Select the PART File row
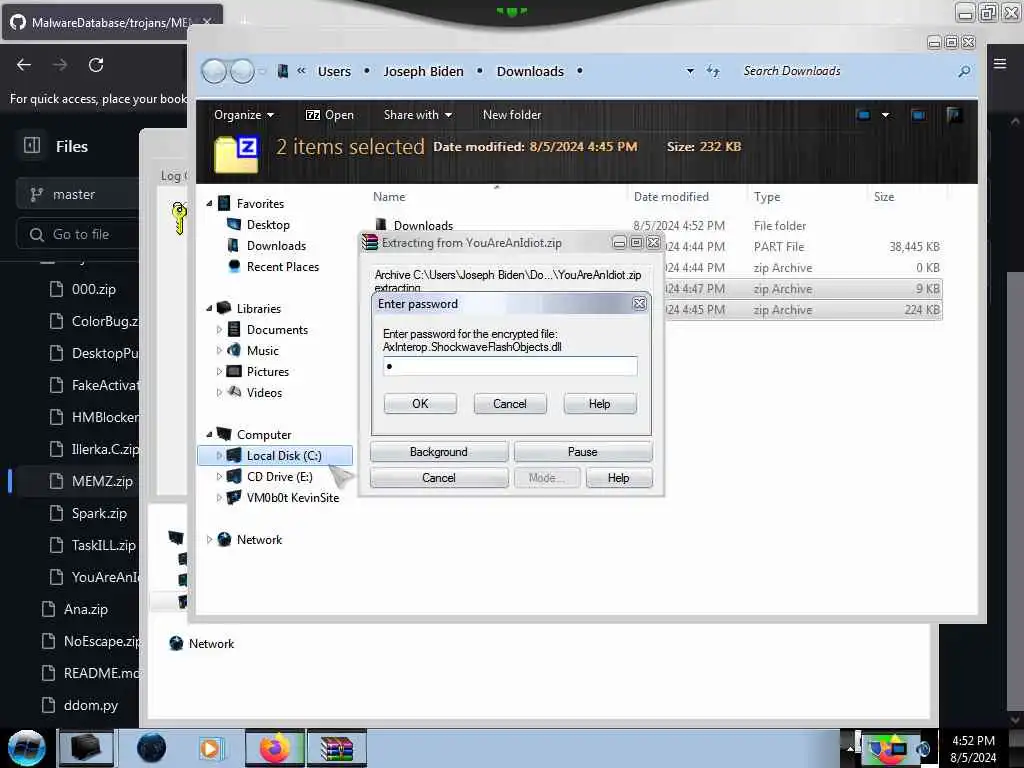 click(x=802, y=246)
